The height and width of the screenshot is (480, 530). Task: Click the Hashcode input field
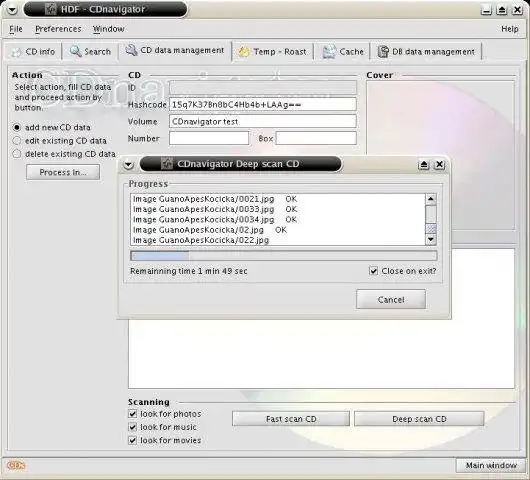point(263,104)
